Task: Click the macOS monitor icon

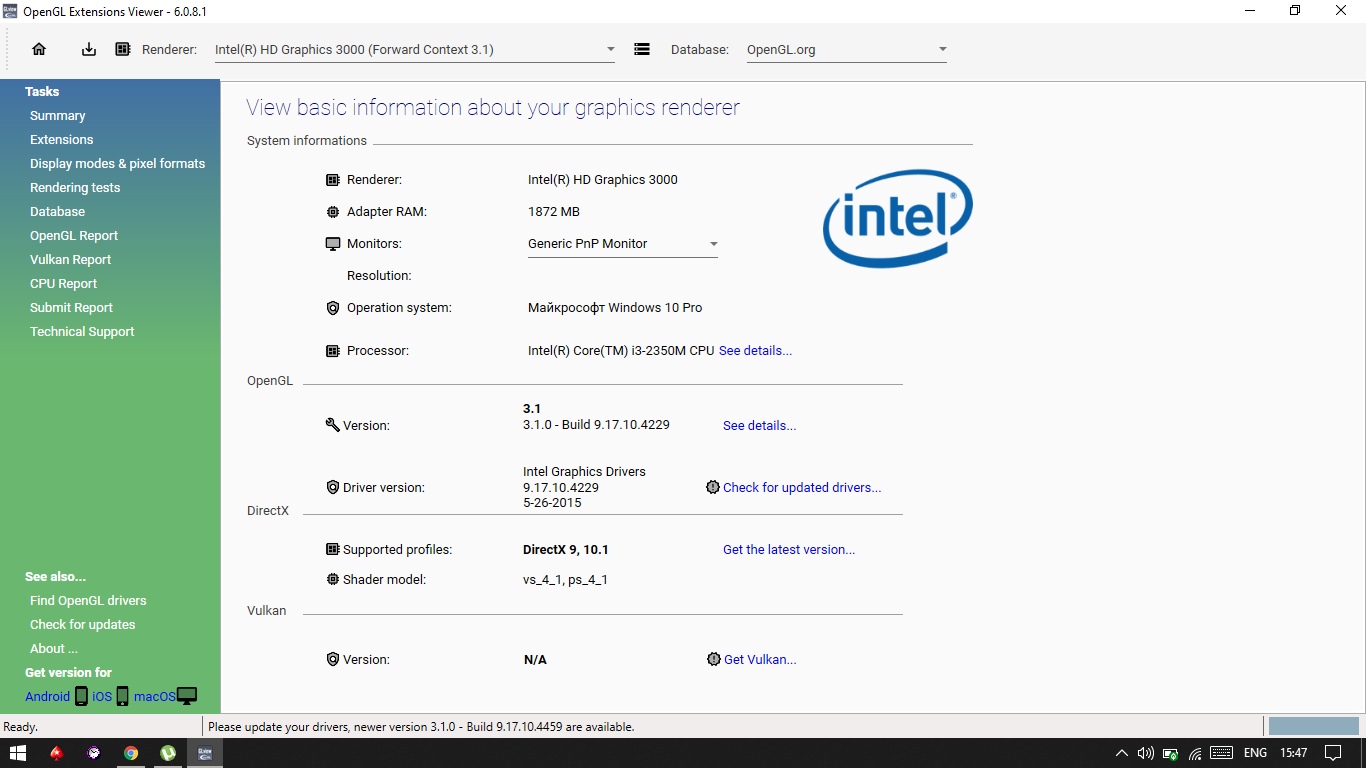Action: (x=187, y=696)
